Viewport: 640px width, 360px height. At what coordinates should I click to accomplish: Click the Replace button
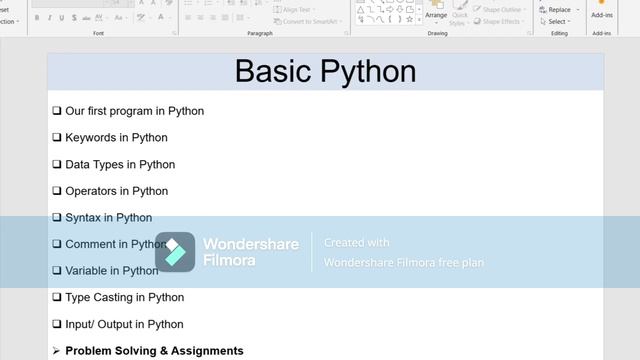pyautogui.click(x=556, y=9)
